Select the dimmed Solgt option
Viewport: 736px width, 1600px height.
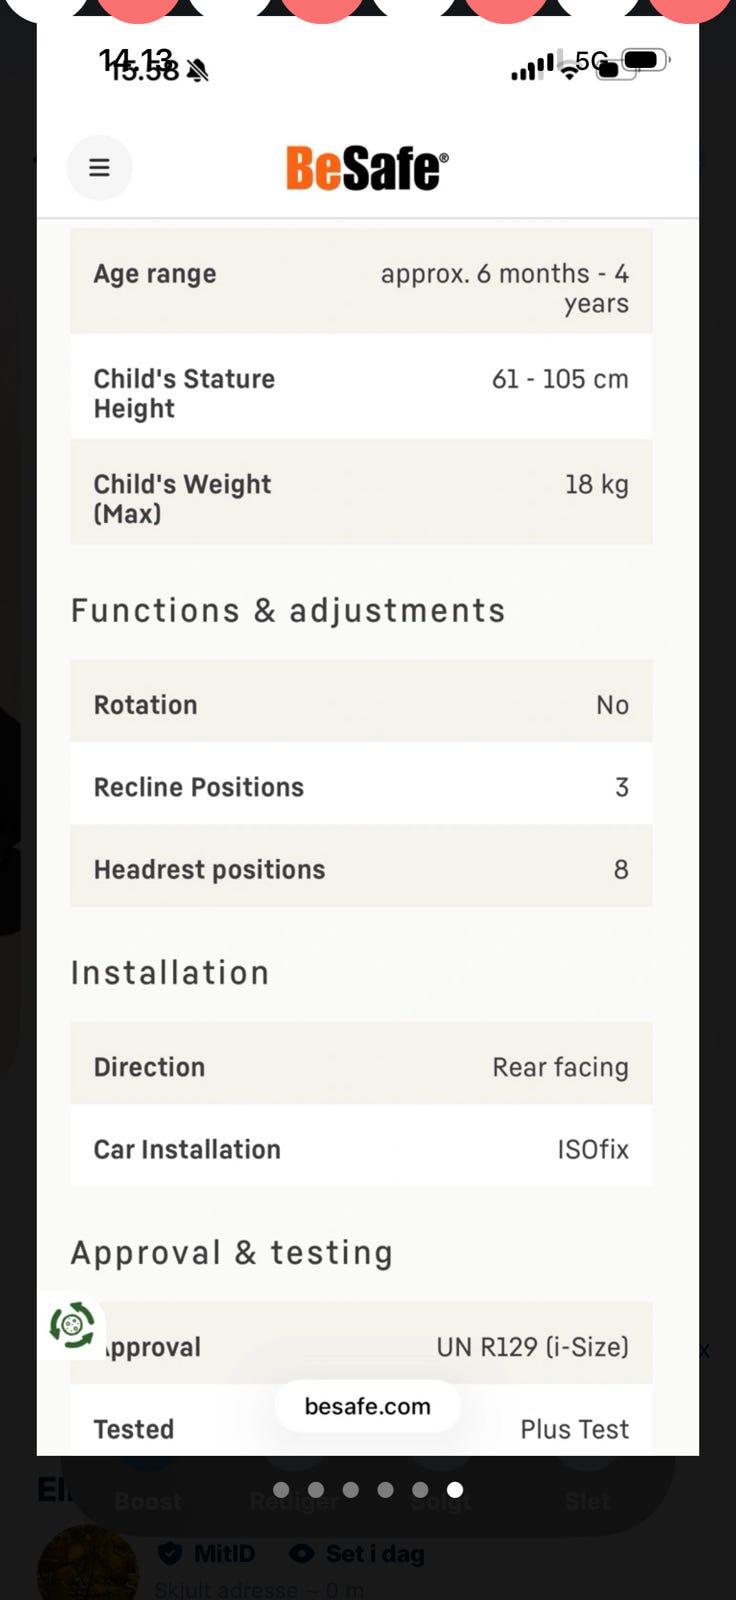point(441,1501)
